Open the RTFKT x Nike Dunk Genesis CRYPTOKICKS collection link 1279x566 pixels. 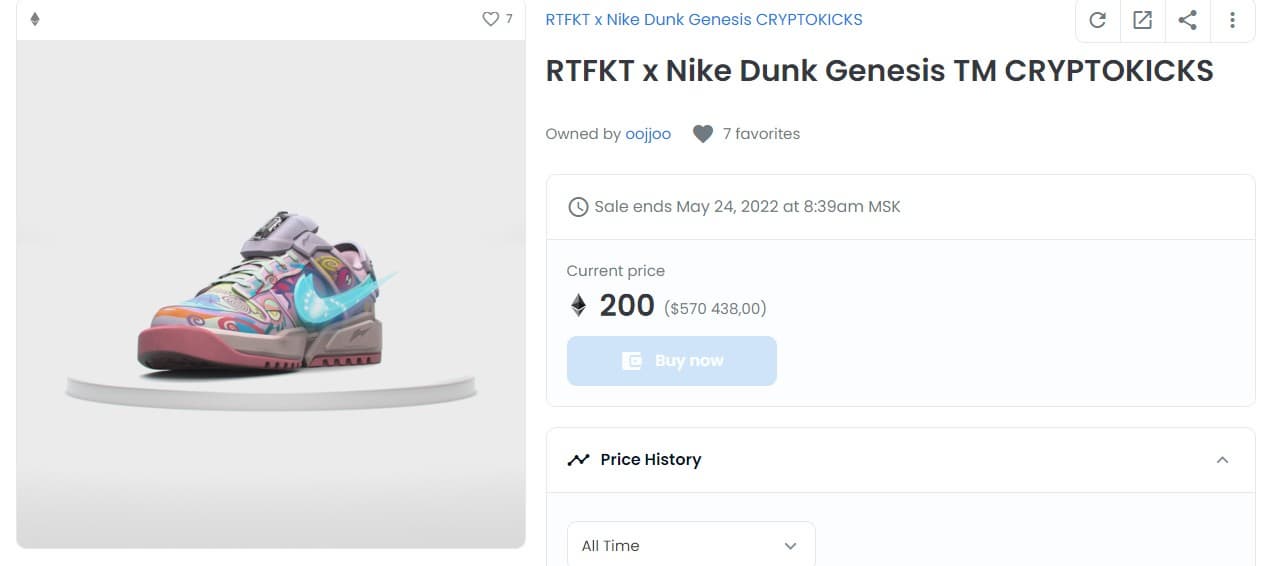click(x=703, y=19)
